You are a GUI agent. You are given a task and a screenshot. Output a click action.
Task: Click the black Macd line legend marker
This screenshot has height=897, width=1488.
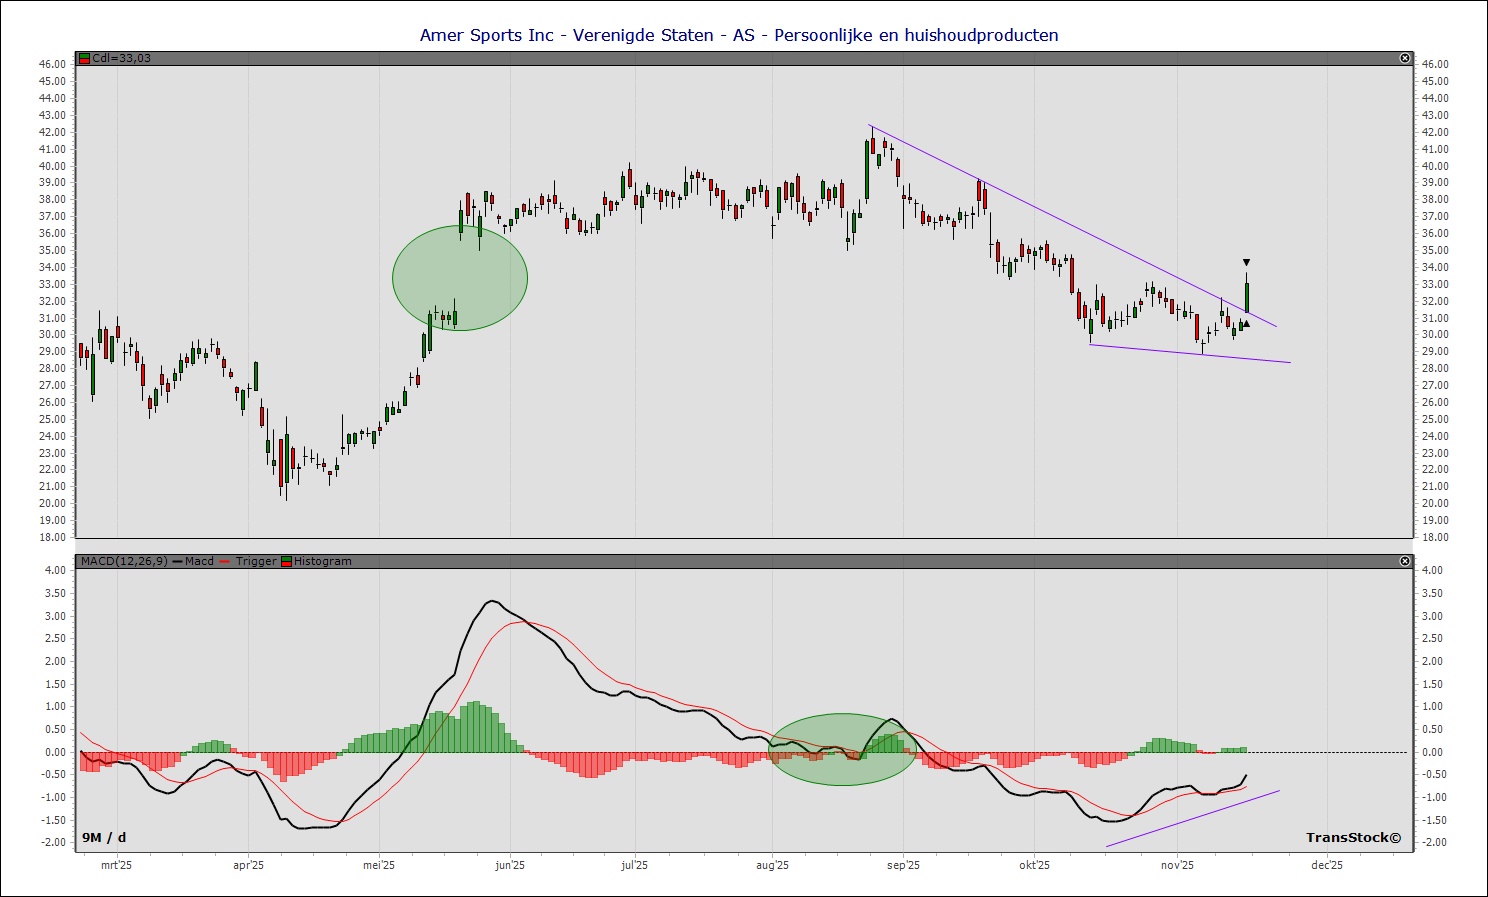(178, 561)
